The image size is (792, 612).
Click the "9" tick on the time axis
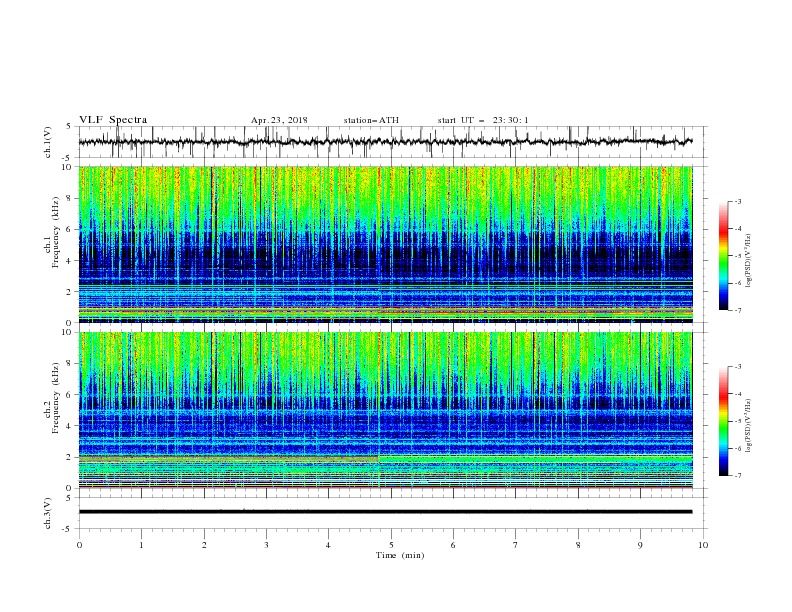pos(640,545)
